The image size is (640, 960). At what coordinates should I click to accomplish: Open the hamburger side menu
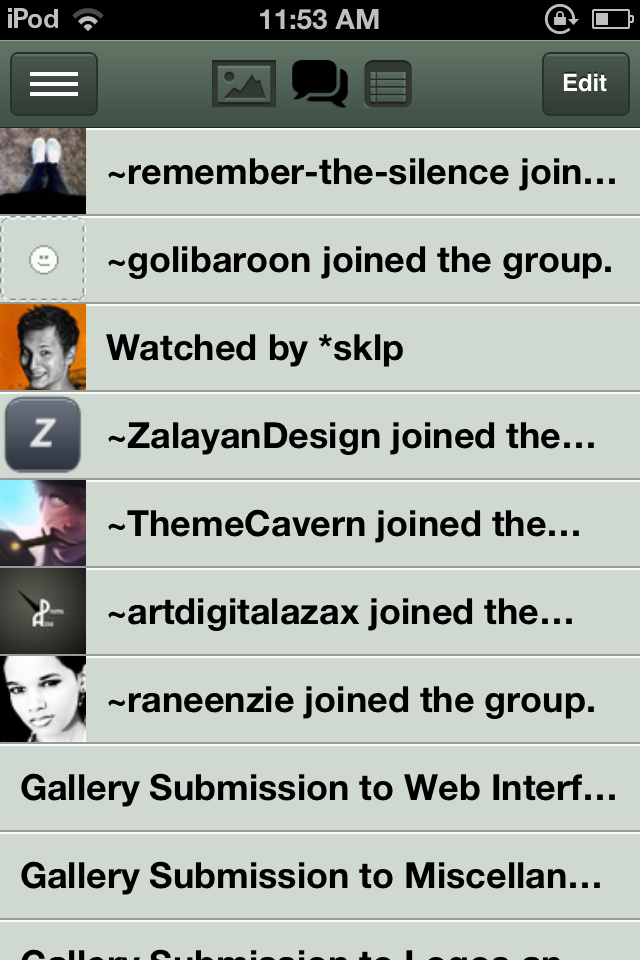(54, 84)
